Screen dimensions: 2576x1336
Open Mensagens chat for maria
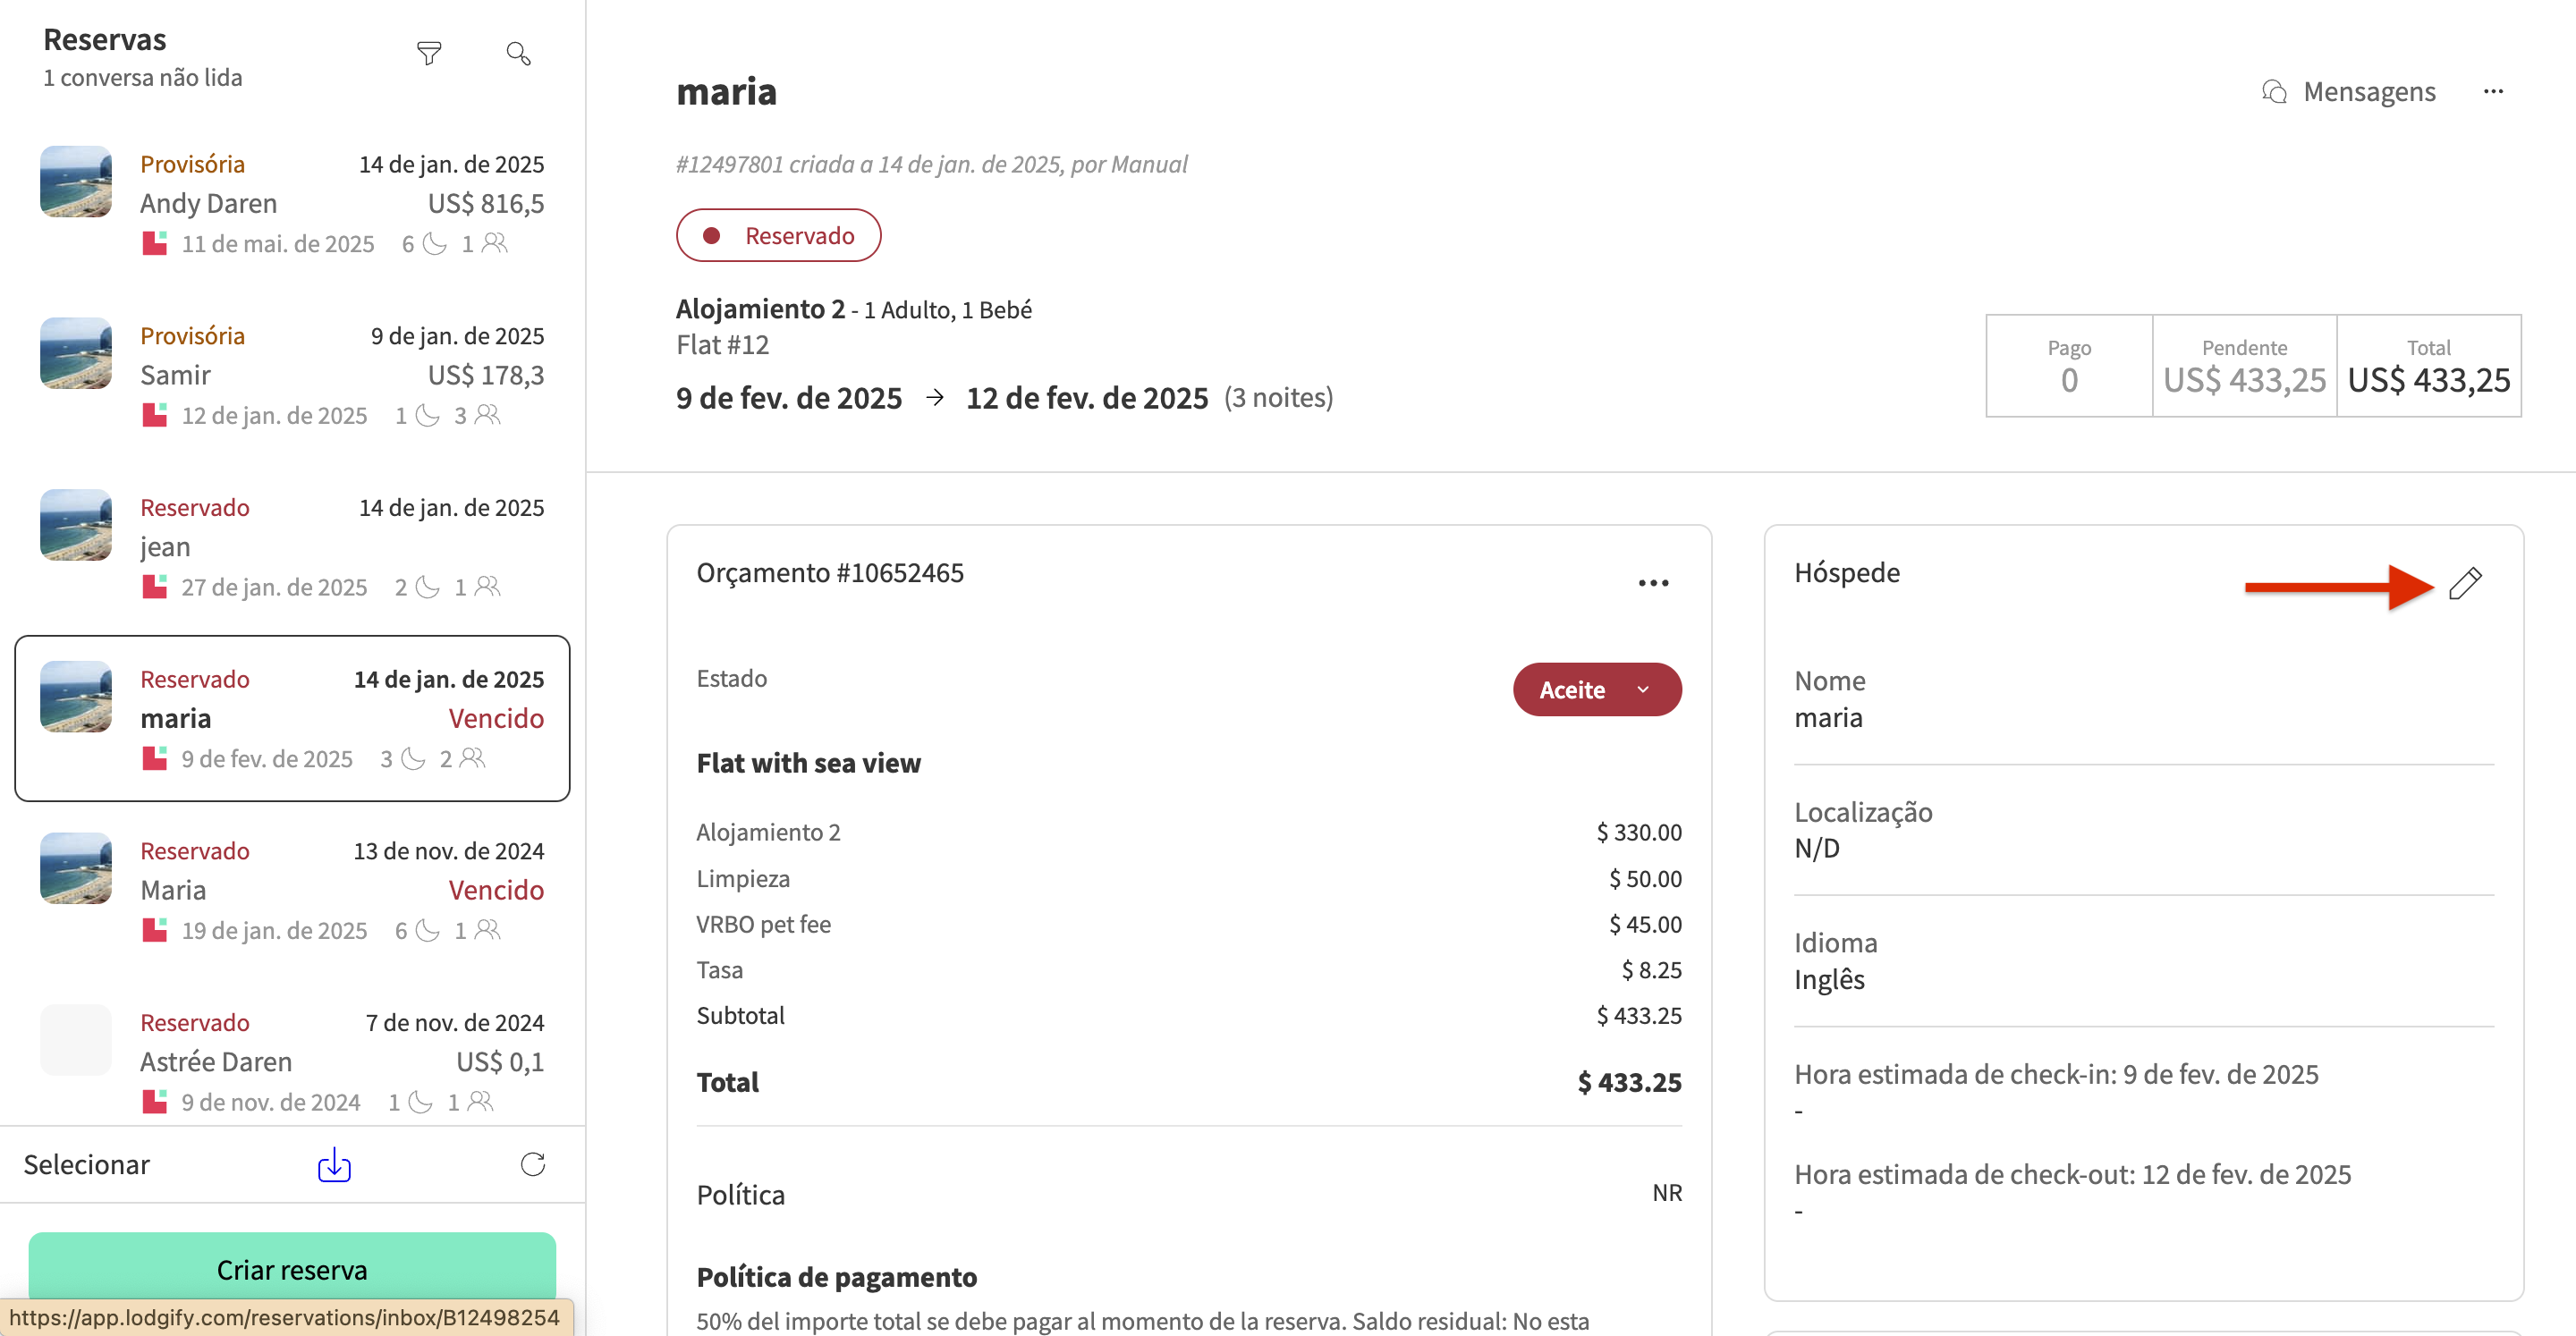point(2349,92)
